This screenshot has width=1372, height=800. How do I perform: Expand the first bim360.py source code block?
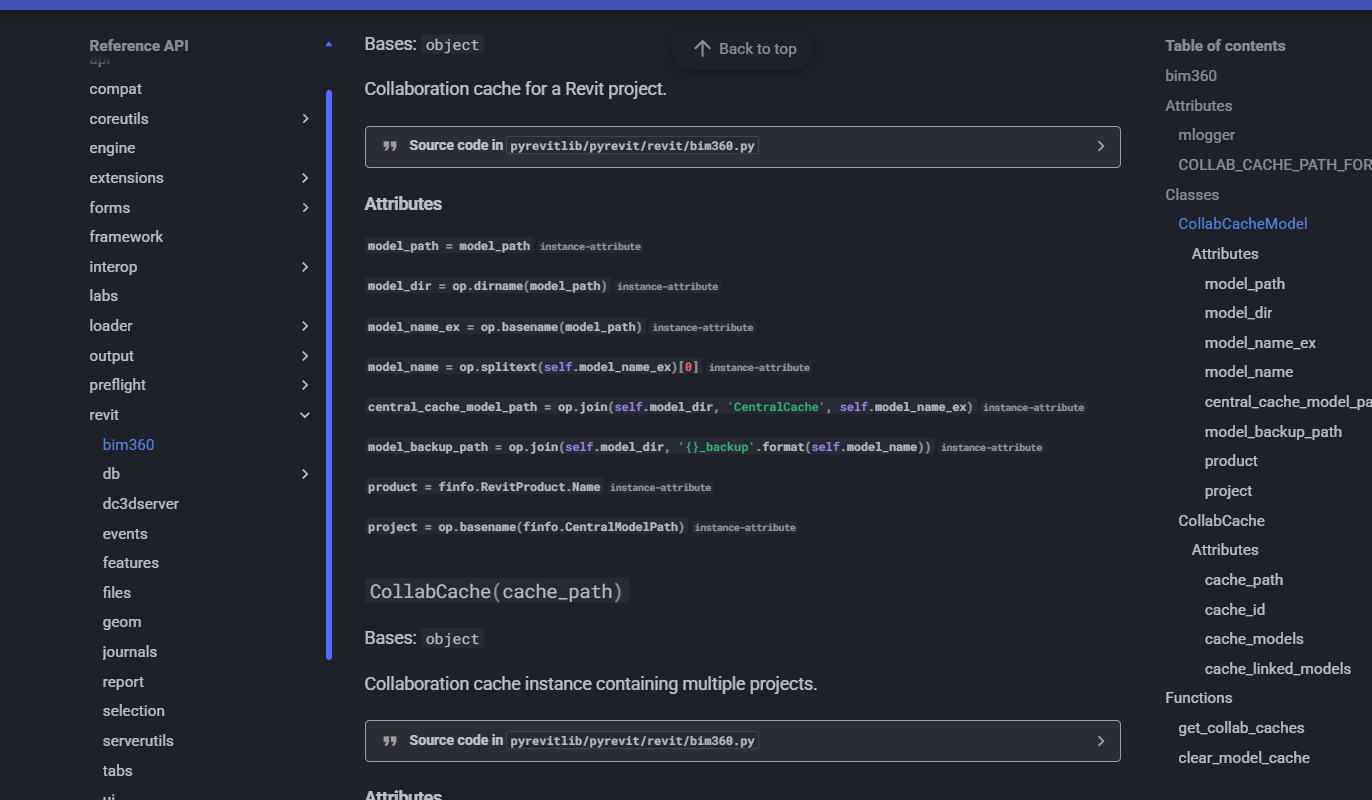tap(1100, 146)
